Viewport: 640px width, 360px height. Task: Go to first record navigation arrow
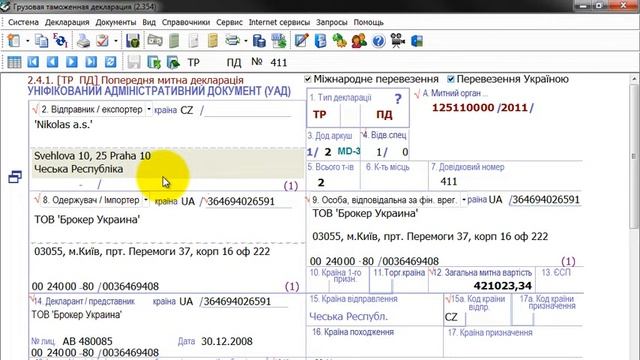pyautogui.click(x=33, y=62)
